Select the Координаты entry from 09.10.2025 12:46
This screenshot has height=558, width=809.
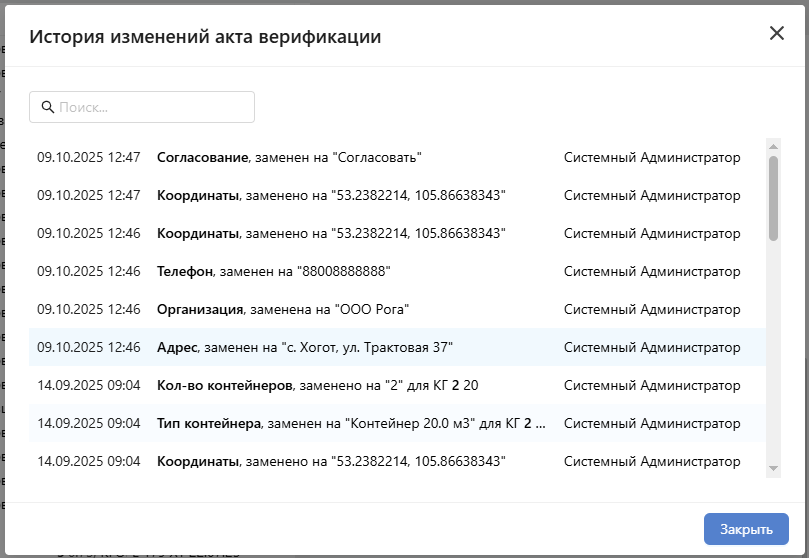coord(331,233)
